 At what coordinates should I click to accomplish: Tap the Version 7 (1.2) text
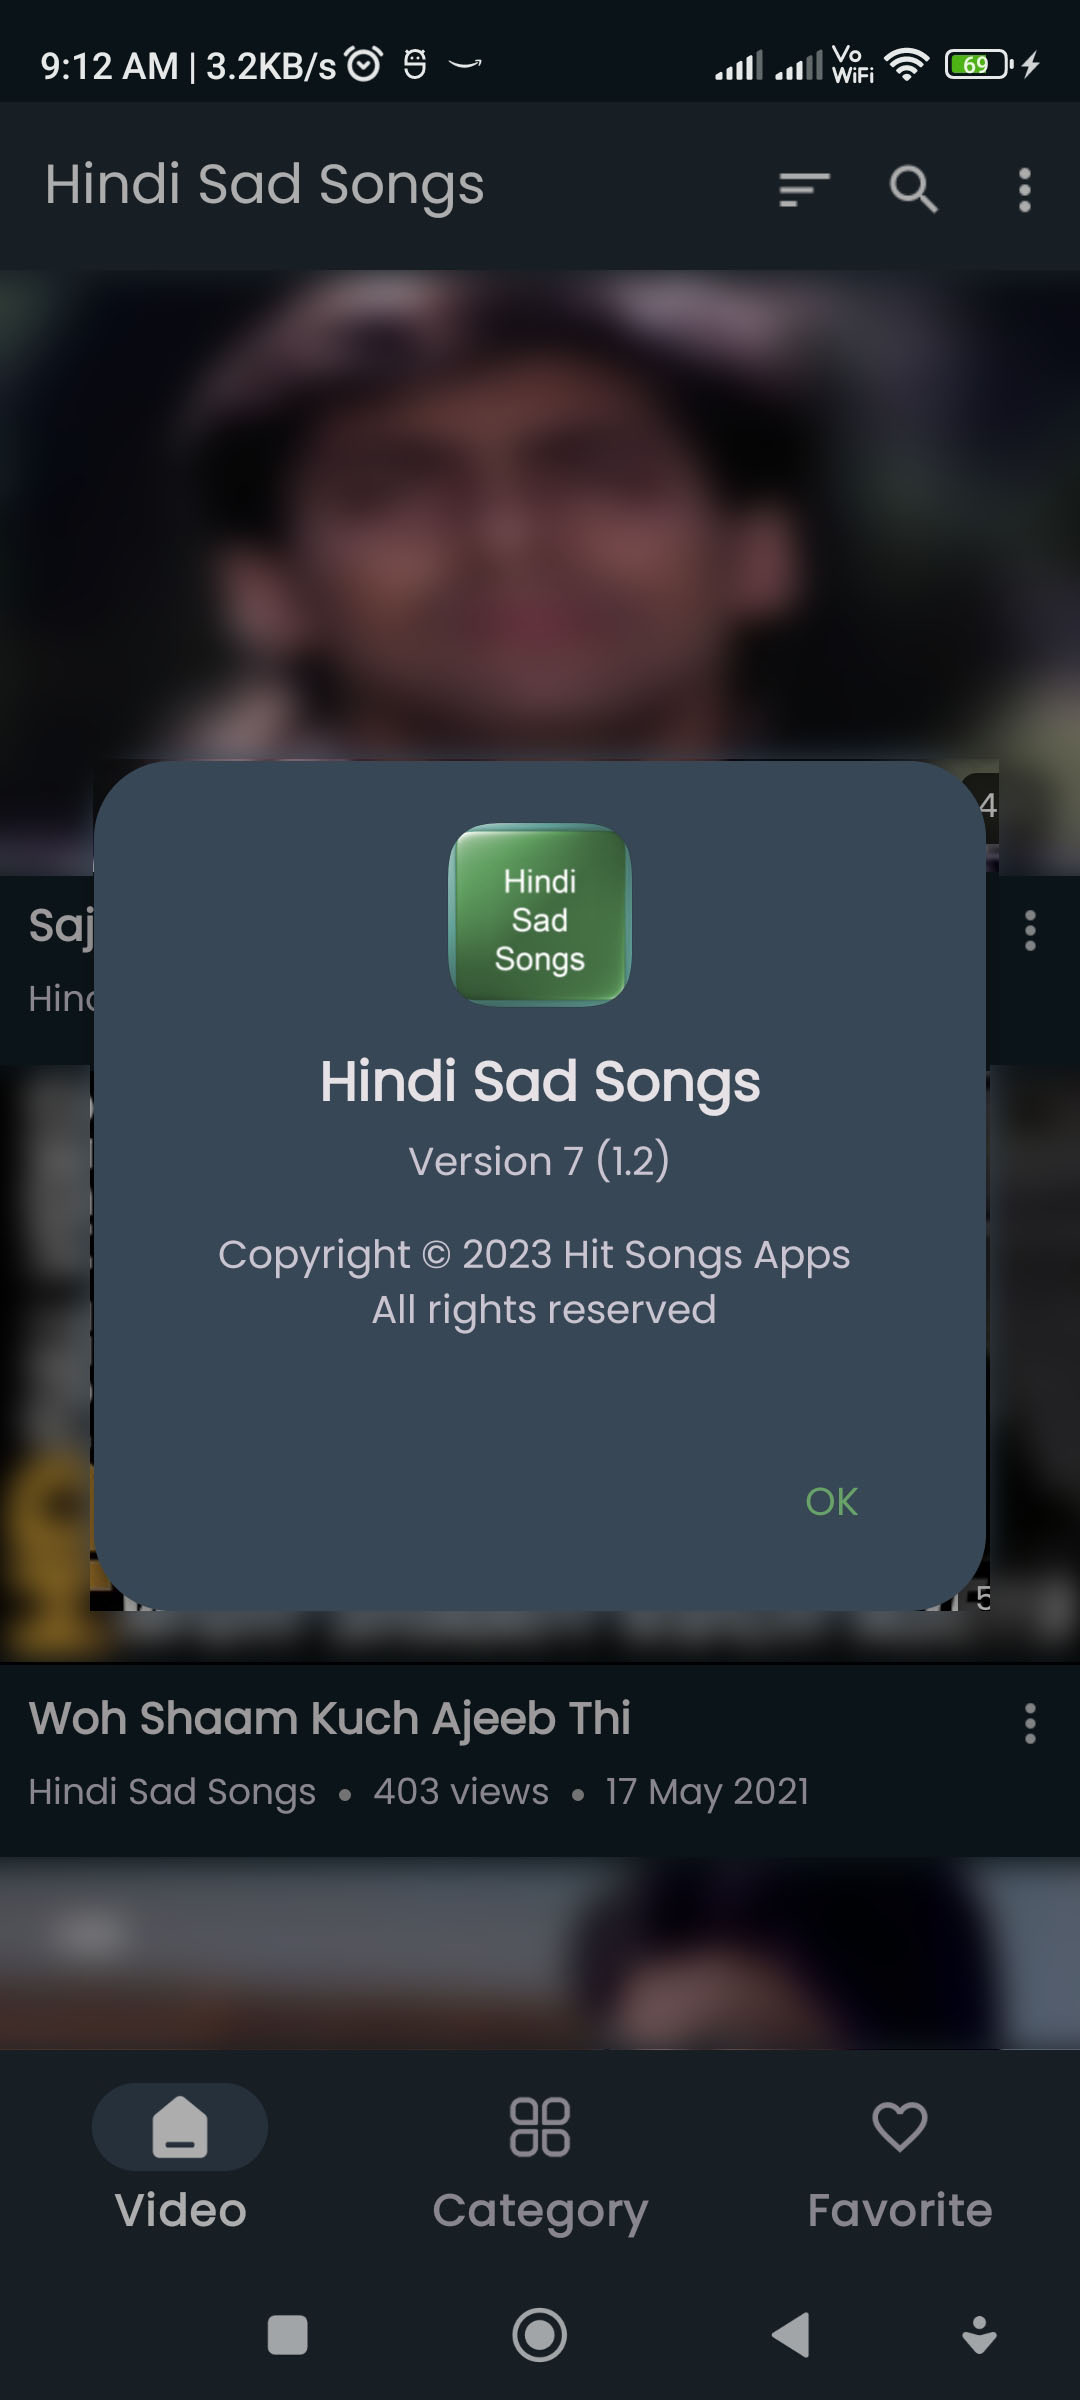539,1161
